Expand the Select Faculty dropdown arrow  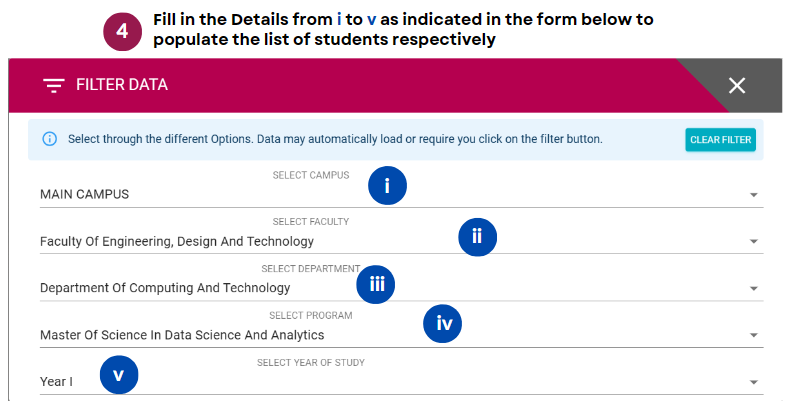[x=753, y=242]
